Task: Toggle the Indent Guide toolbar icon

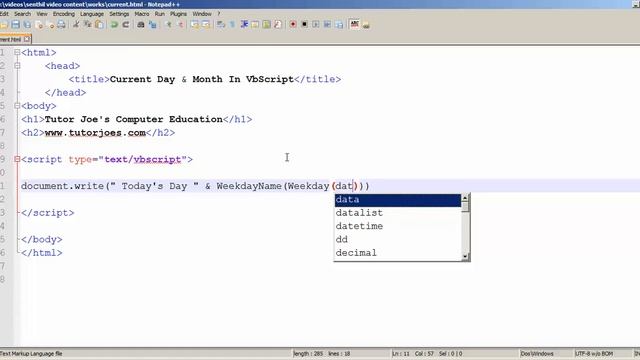Action: click(244, 24)
